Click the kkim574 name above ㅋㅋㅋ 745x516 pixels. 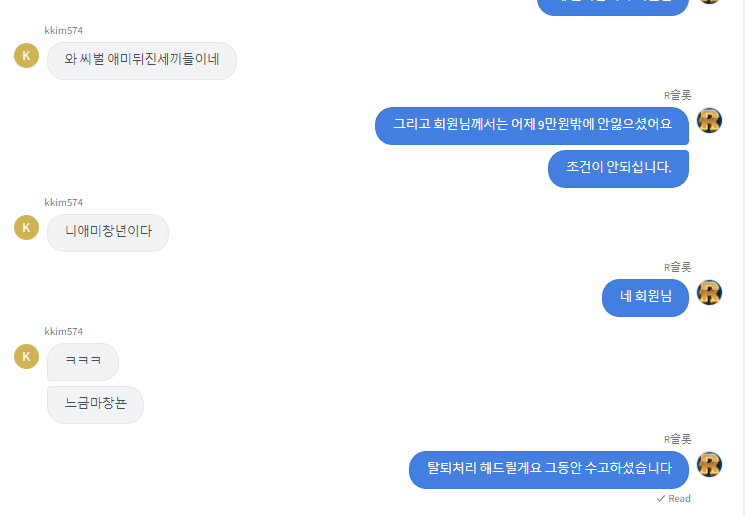pyautogui.click(x=64, y=332)
